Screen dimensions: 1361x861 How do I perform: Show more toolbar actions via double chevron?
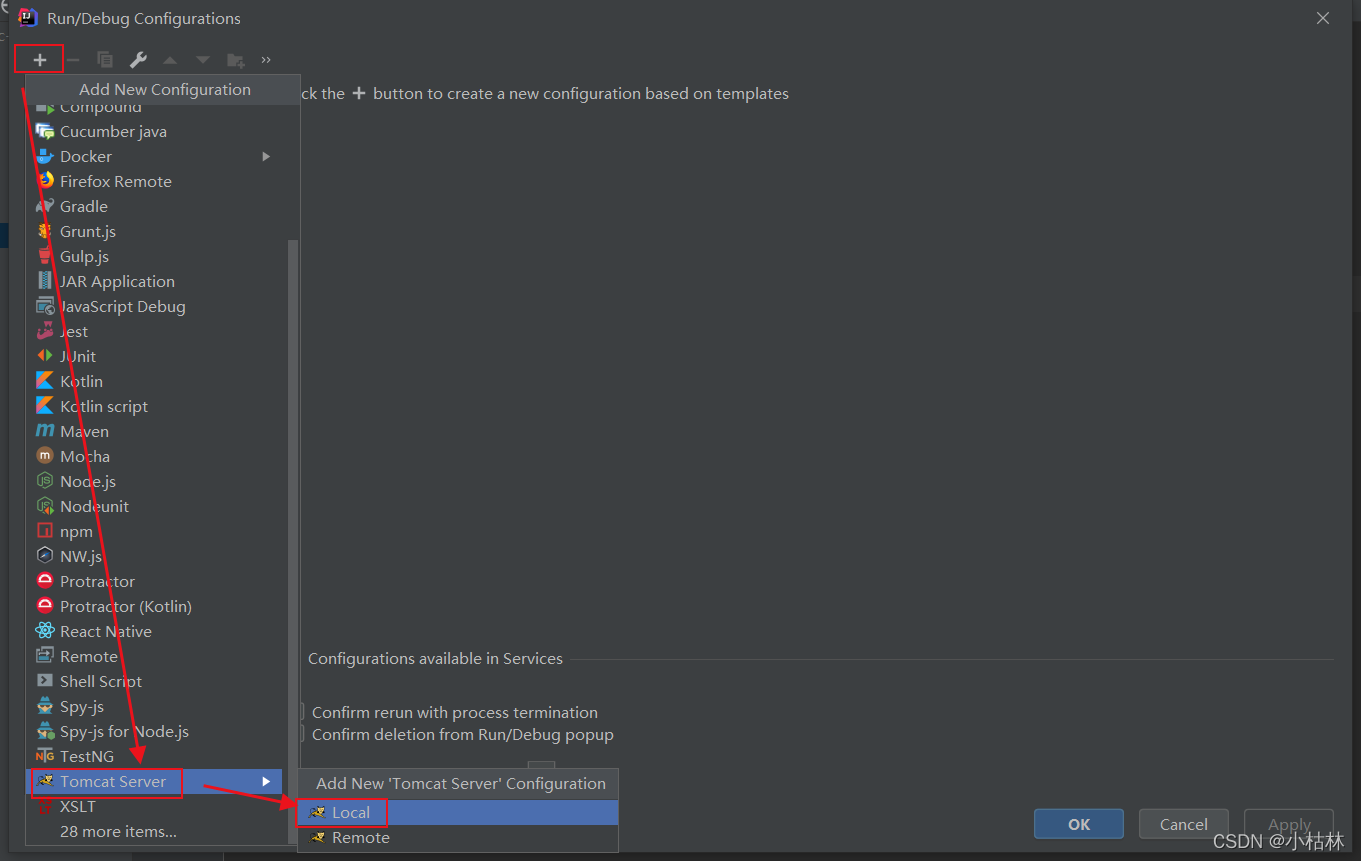[266, 60]
